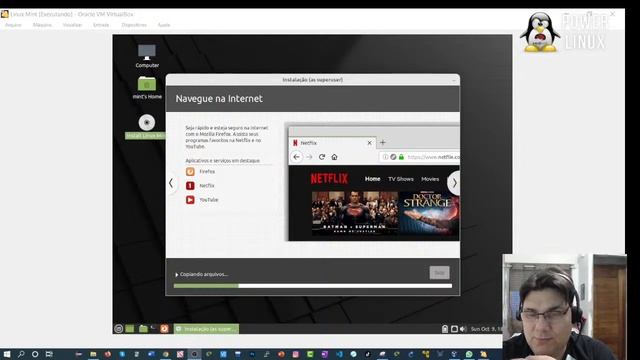
Task: Click the YouTube label in featured list
Action: click(209, 200)
